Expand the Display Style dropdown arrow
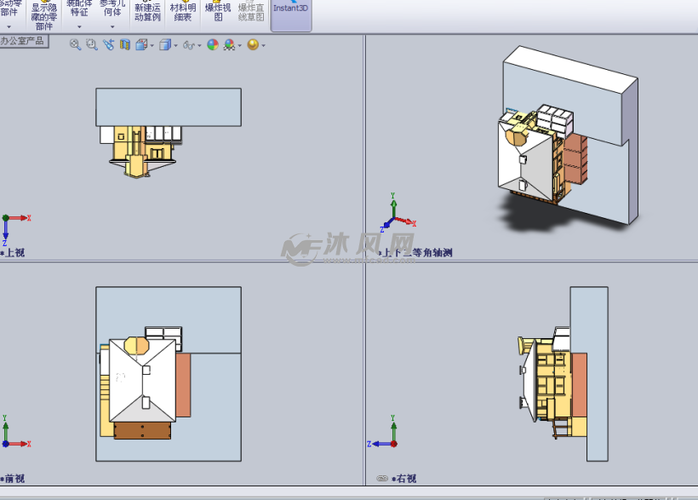The width and height of the screenshot is (698, 500). tap(175, 46)
